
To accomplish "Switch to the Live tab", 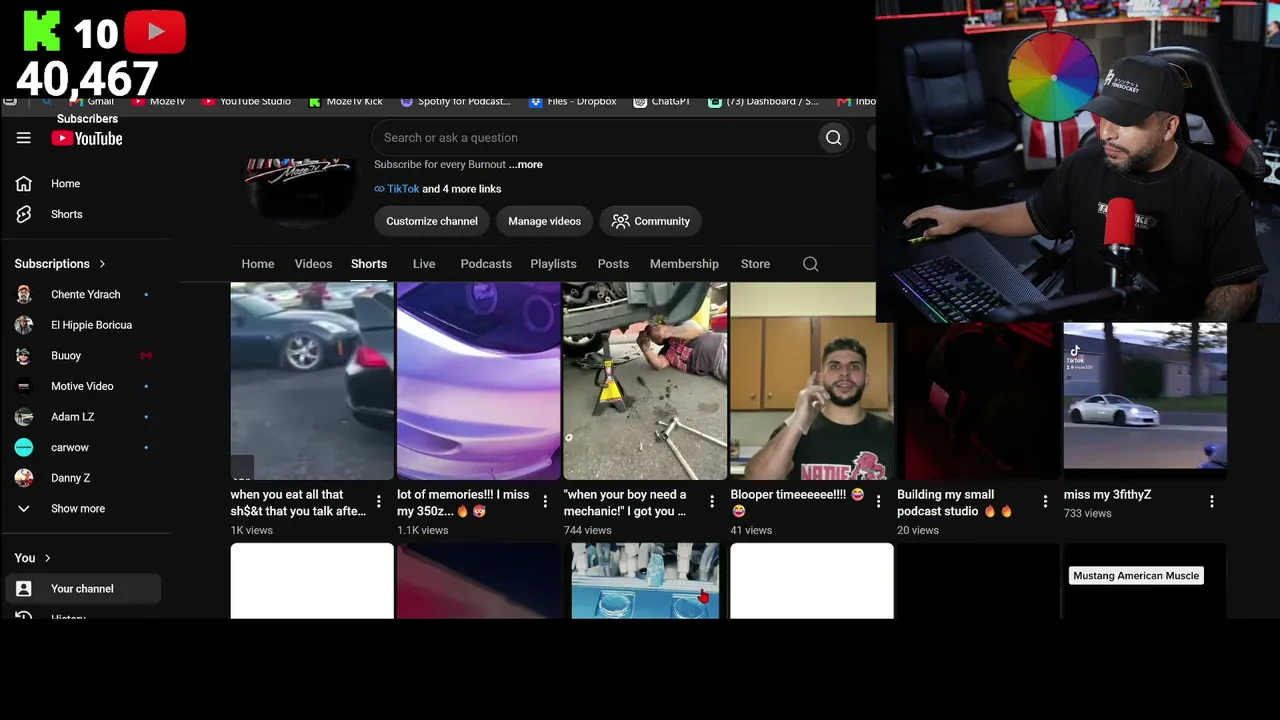I will click(x=424, y=264).
